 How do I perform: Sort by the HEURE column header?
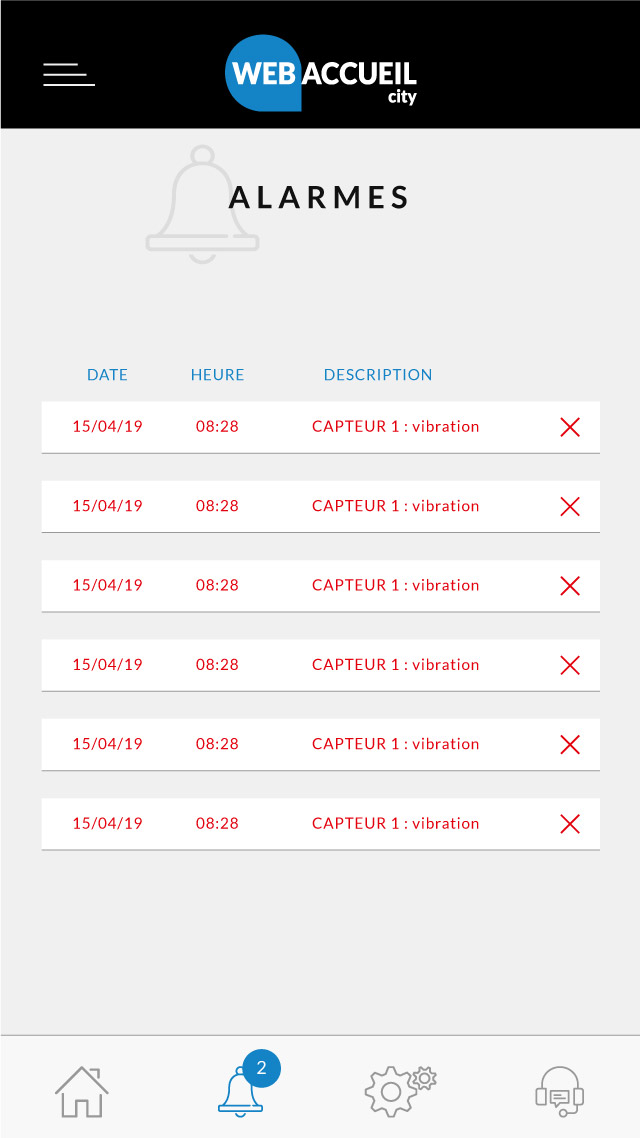pyautogui.click(x=217, y=375)
